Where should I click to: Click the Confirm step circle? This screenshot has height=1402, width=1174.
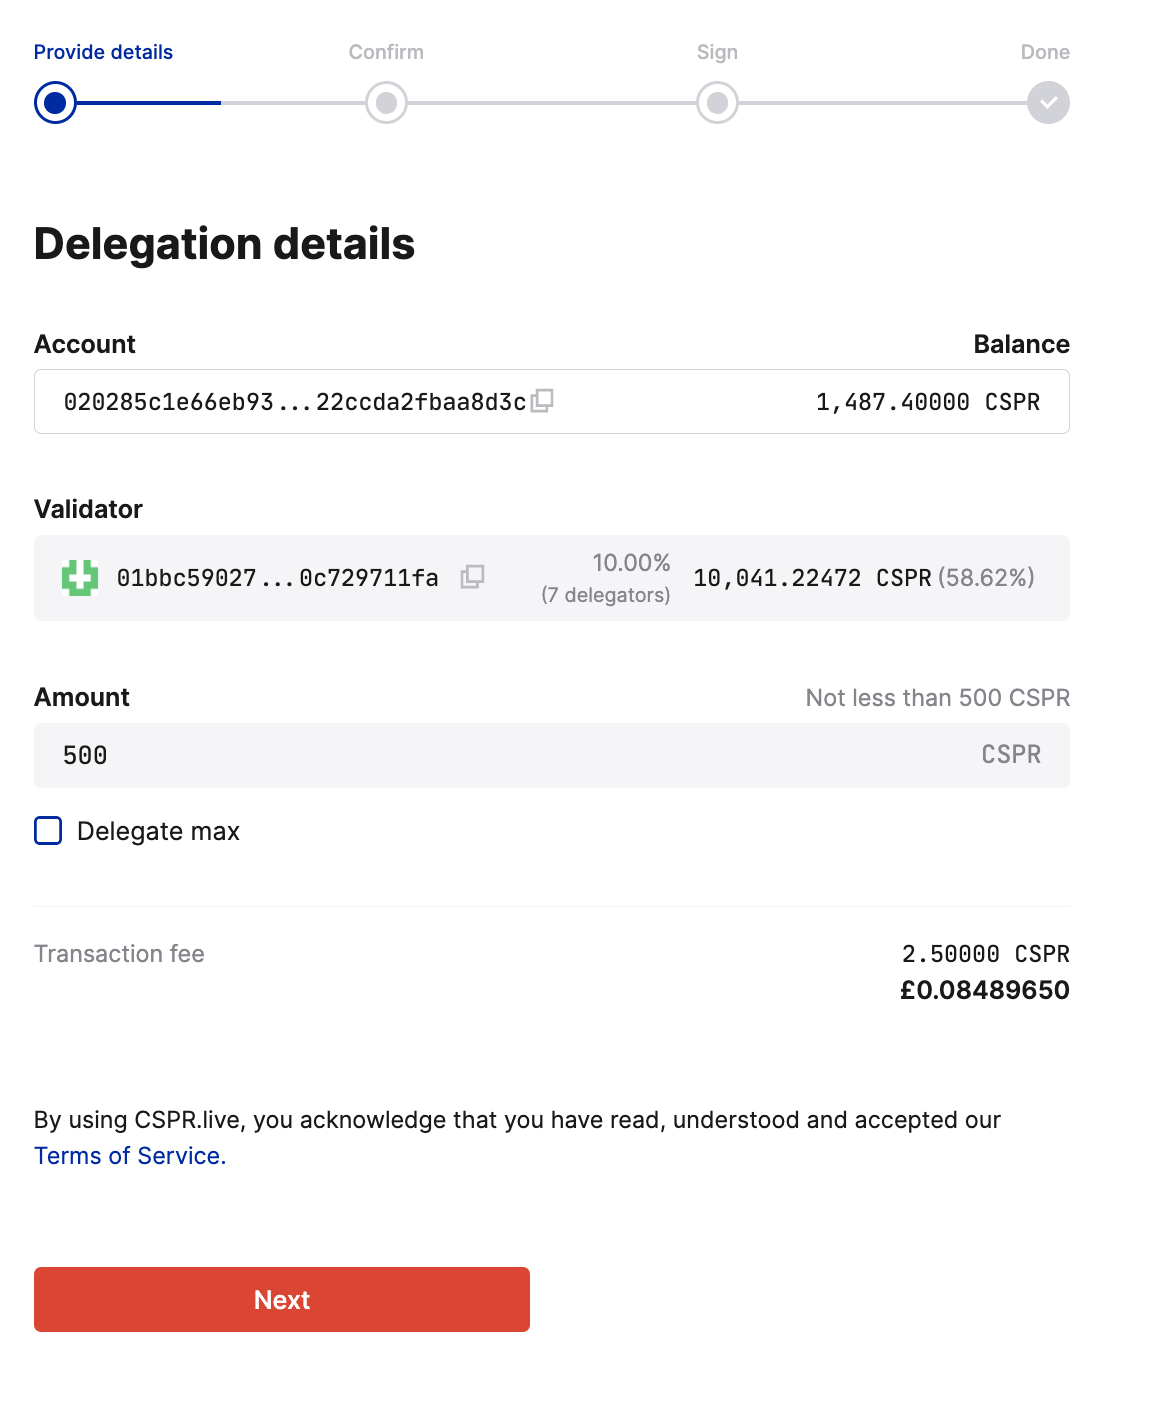[x=386, y=102]
